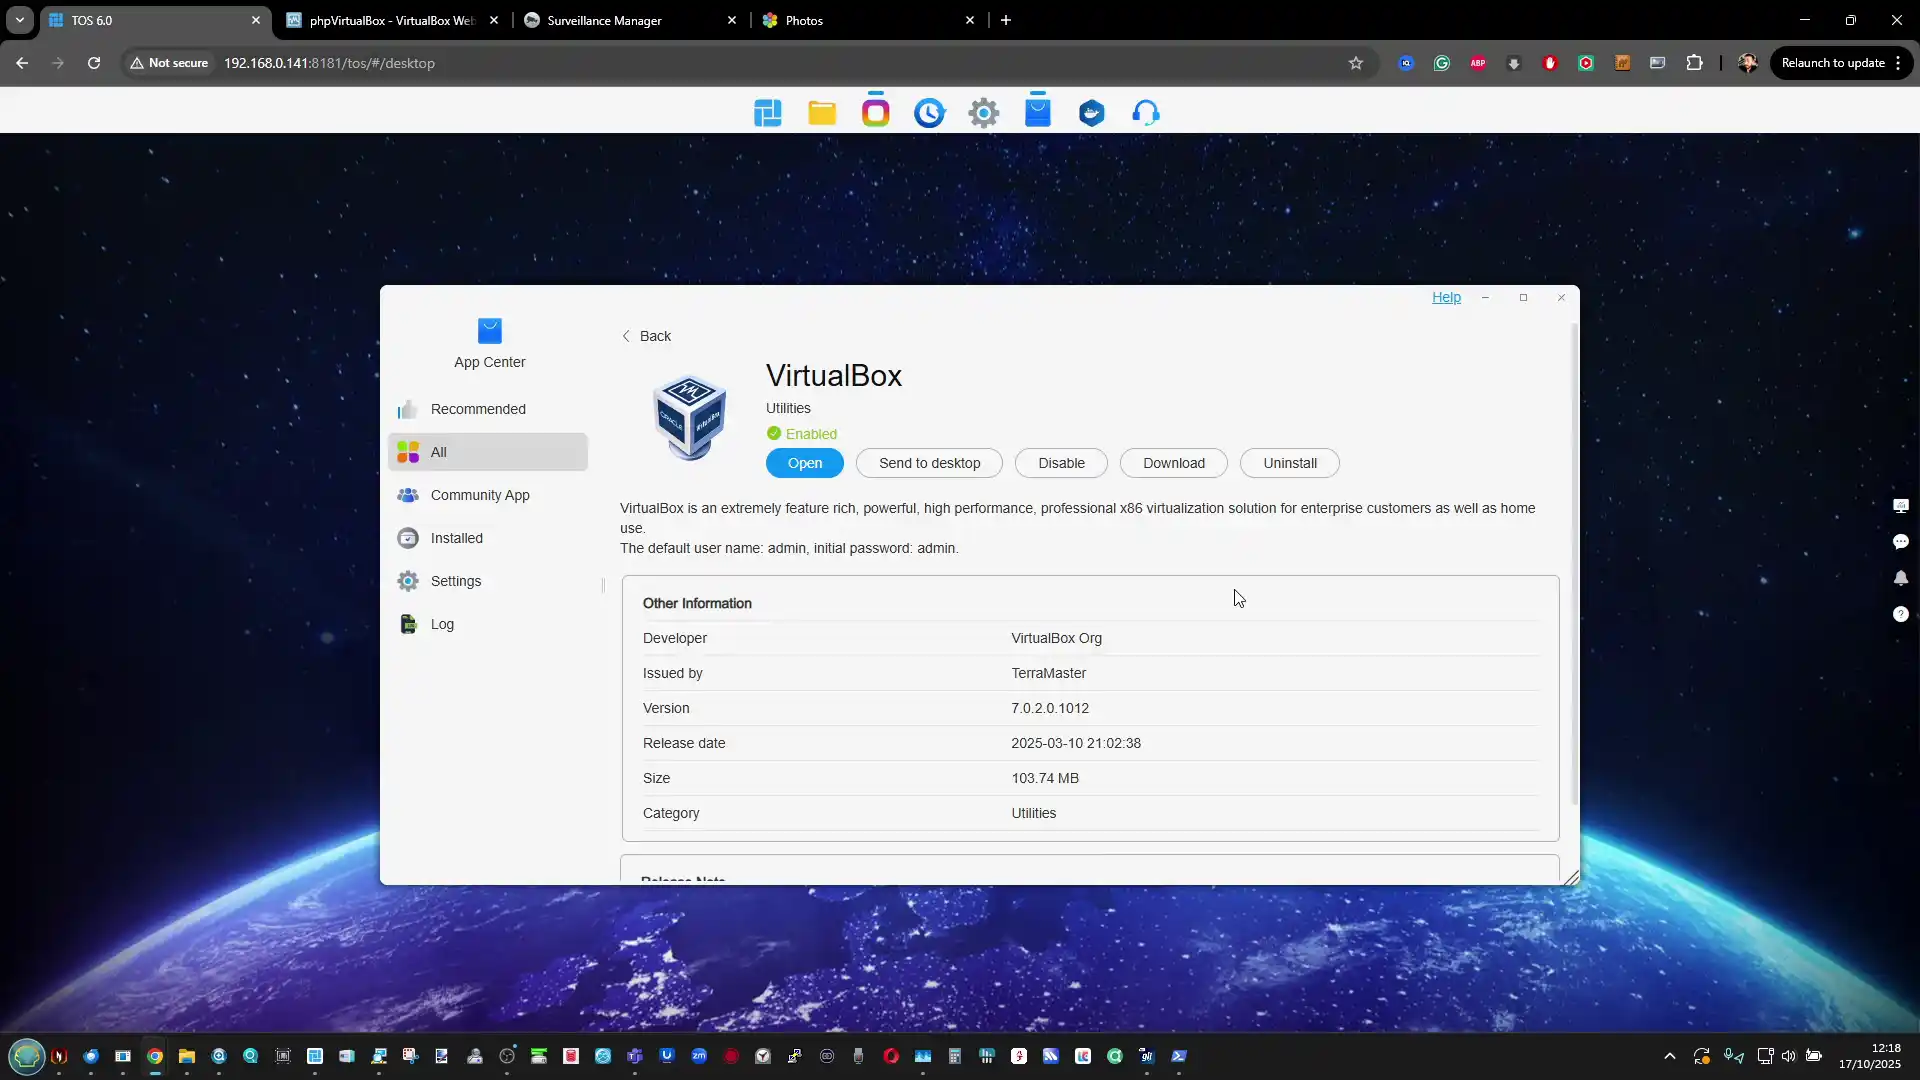The width and height of the screenshot is (1920, 1080).
Task: Open File Manager folder icon in dock
Action: pyautogui.click(x=822, y=113)
